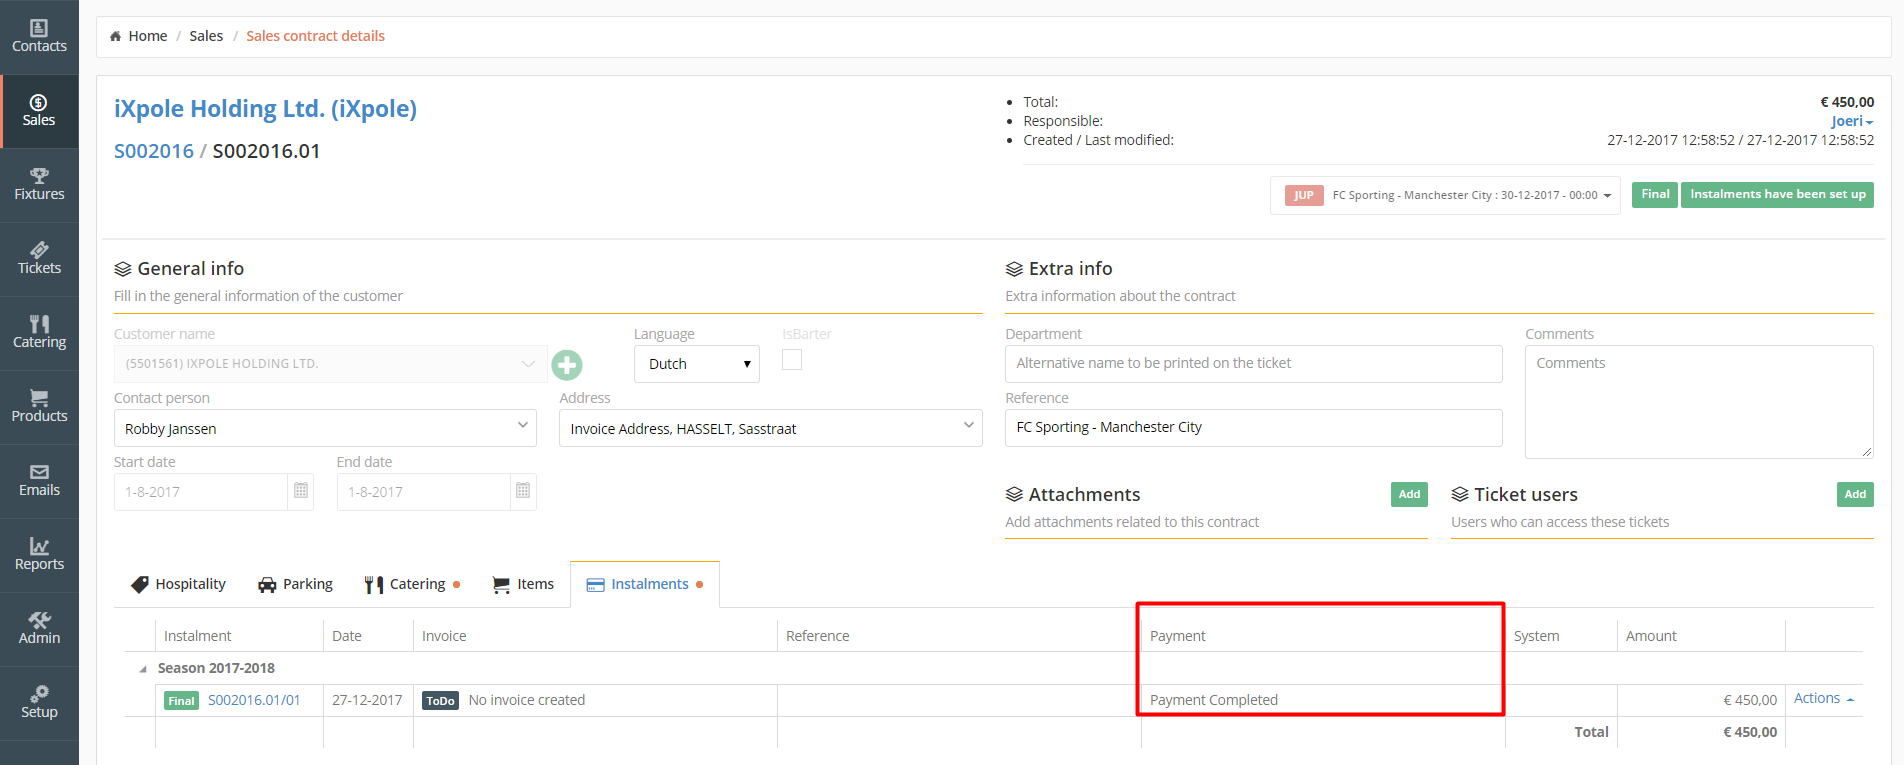Go to Fixtures trophy icon
This screenshot has width=1904, height=765.
pyautogui.click(x=39, y=176)
